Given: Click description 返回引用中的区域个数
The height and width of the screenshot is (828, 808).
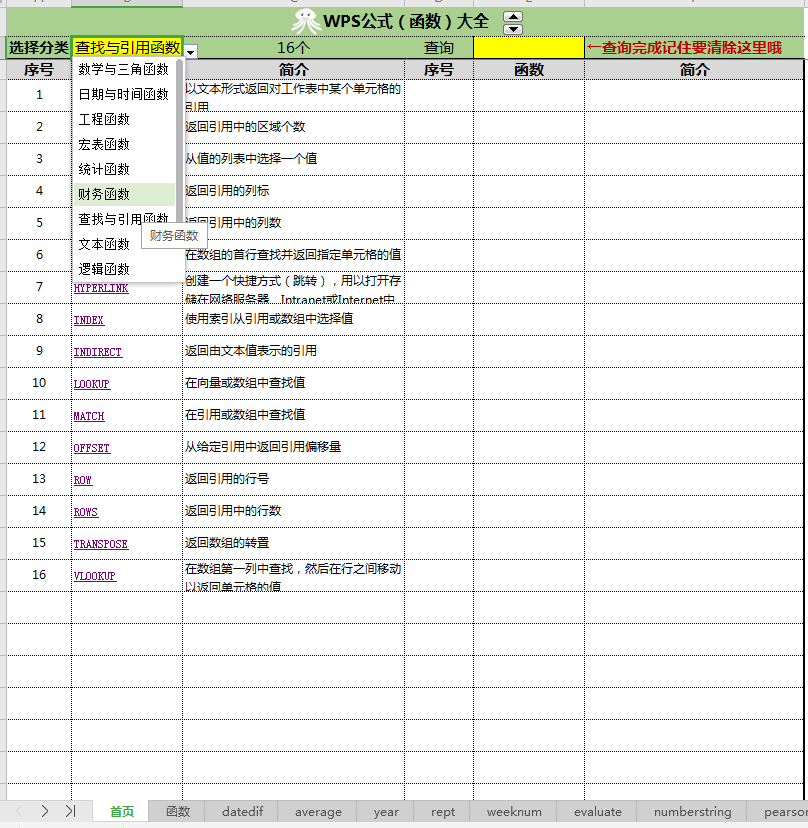Looking at the screenshot, I should point(245,127).
